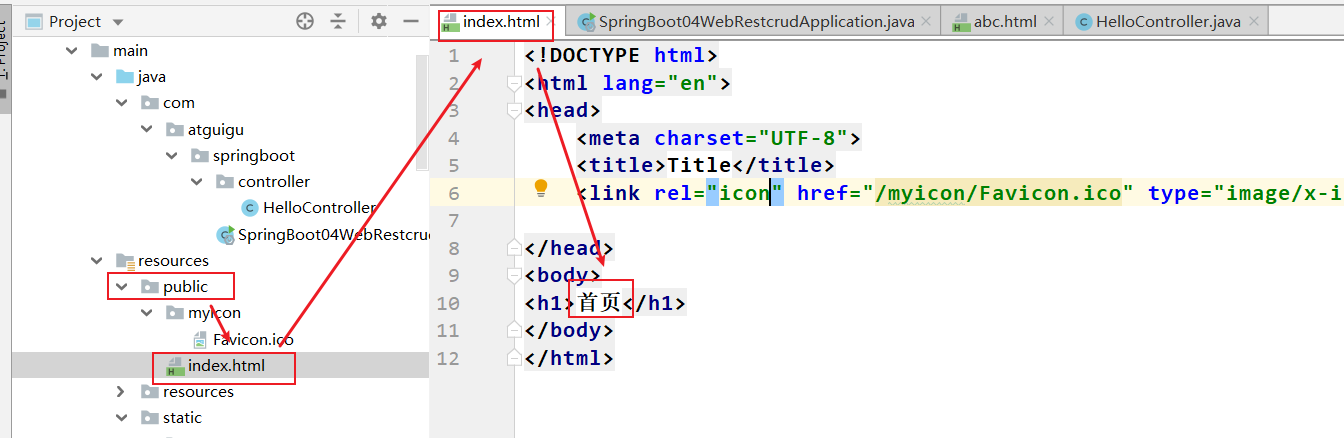Click the lang="en" attribute on line 2

(660, 83)
